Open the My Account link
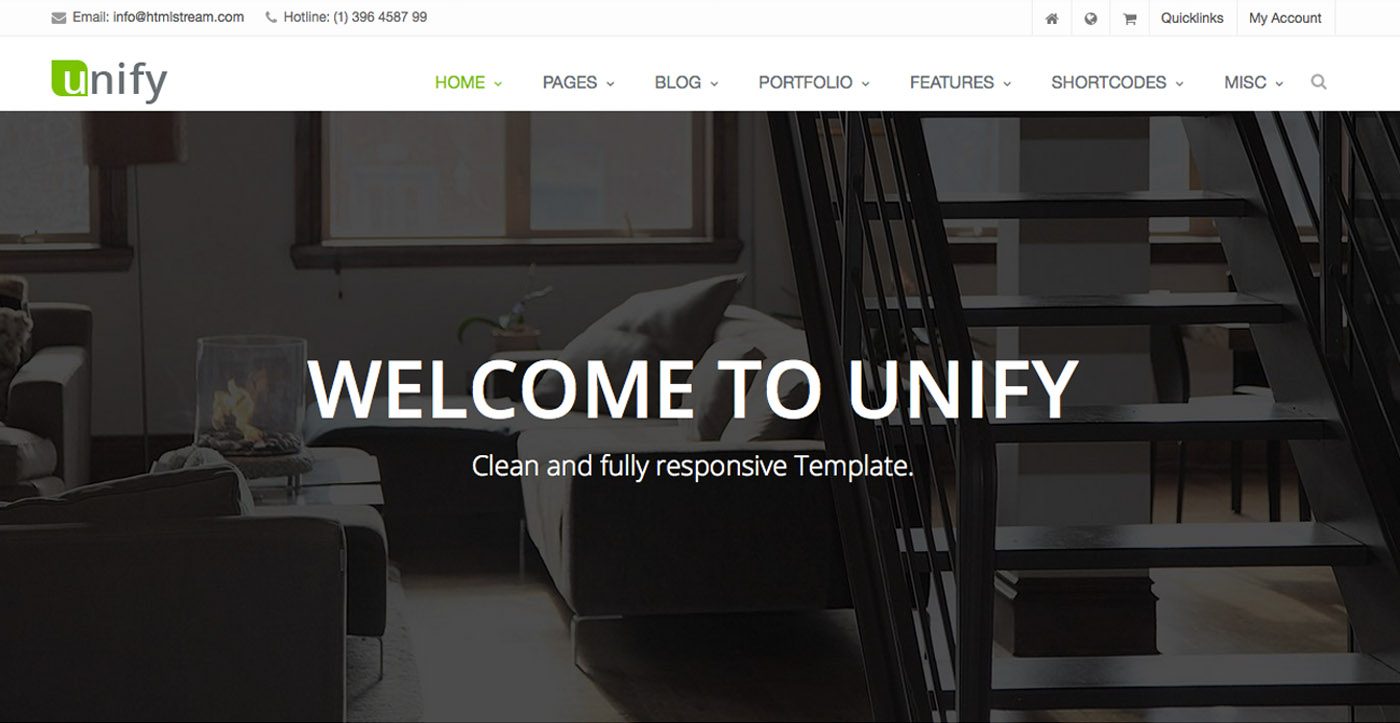 pos(1285,18)
